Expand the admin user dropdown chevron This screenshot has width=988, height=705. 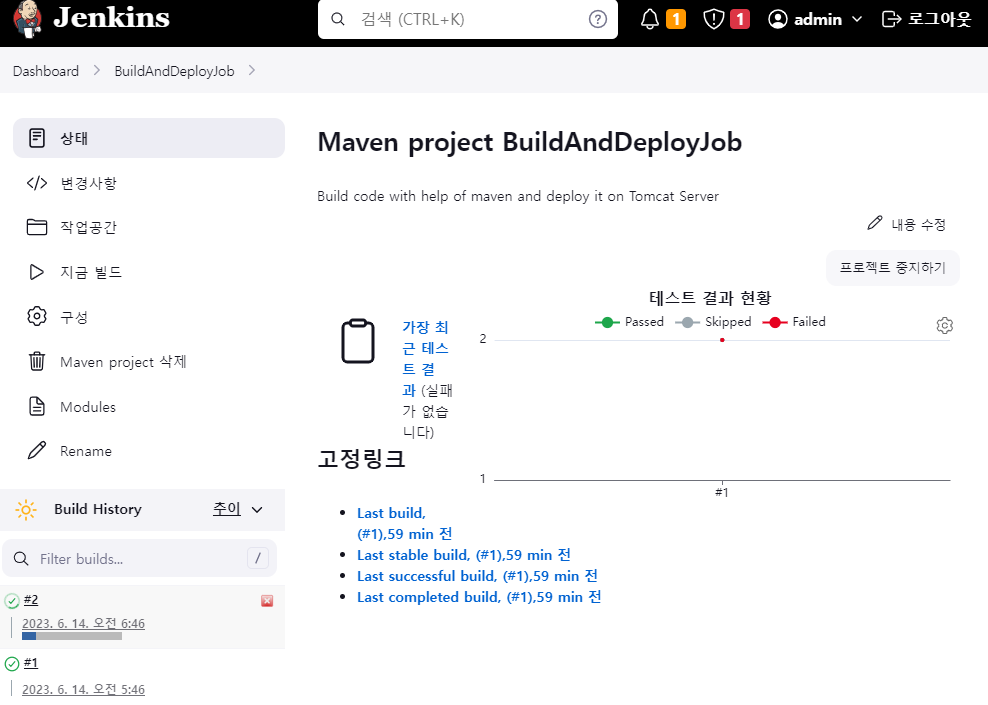tap(857, 19)
